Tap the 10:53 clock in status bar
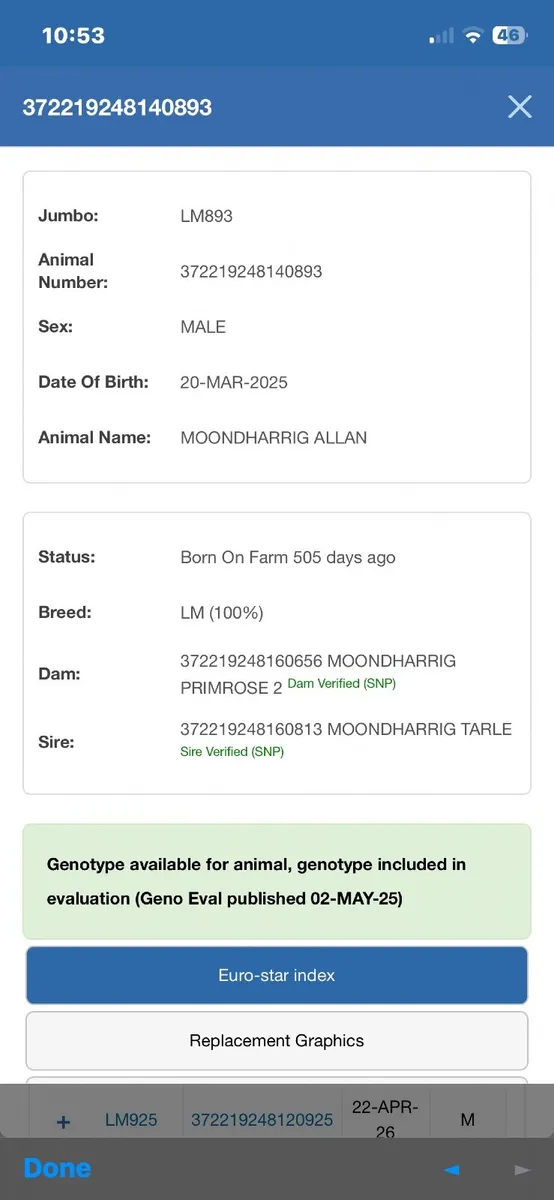Image resolution: width=554 pixels, height=1200 pixels. coord(73,35)
